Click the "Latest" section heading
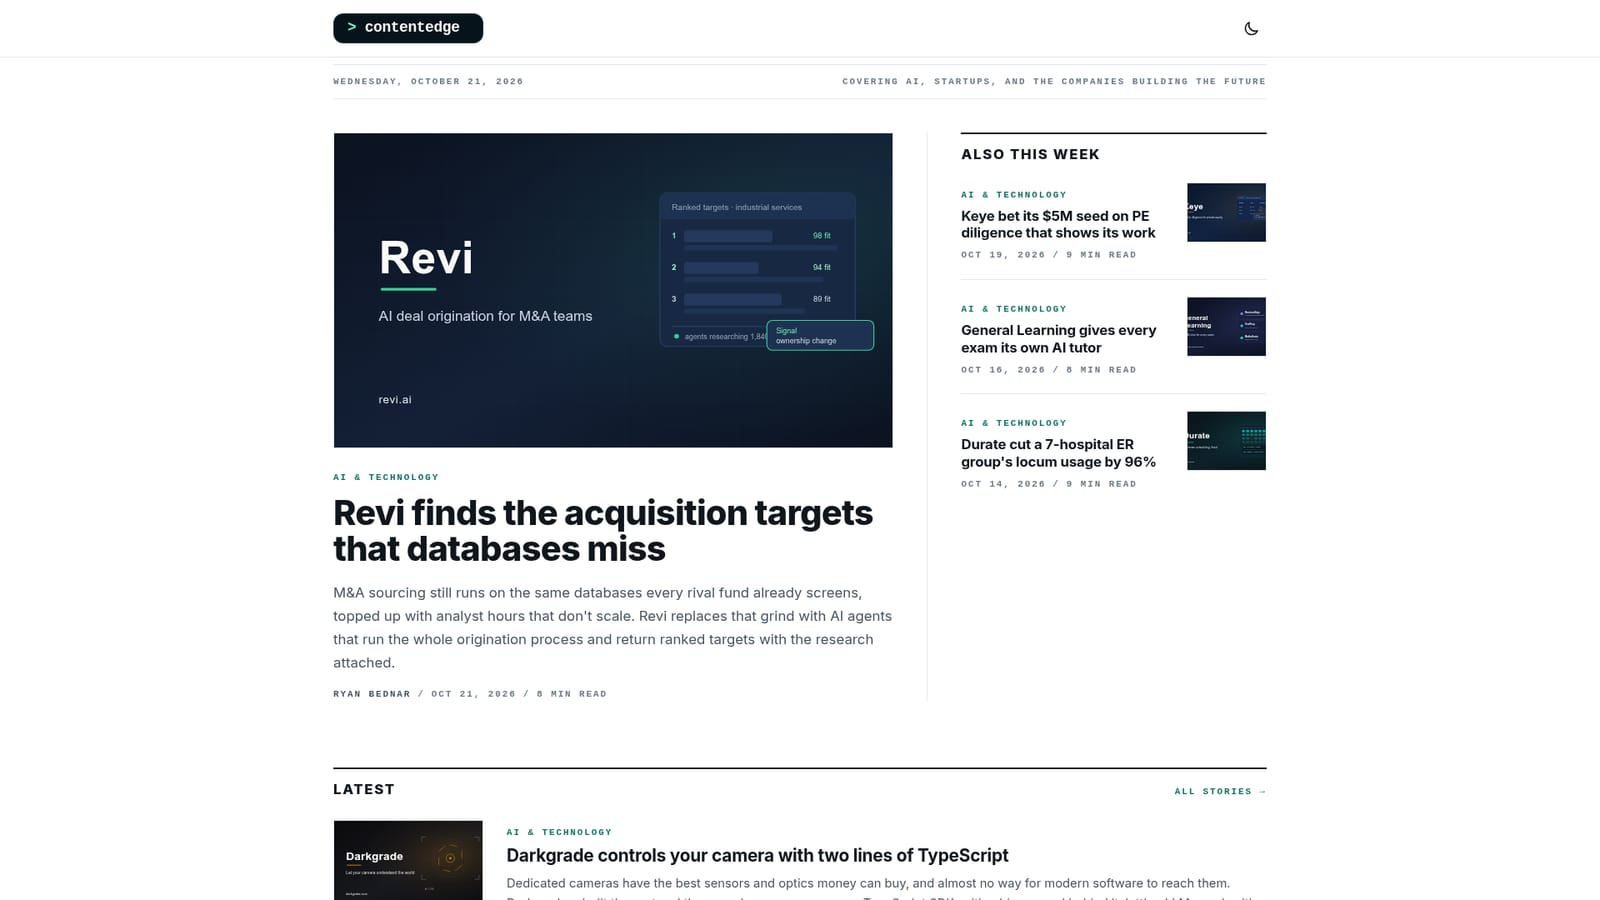The width and height of the screenshot is (1600, 900). [x=364, y=789]
